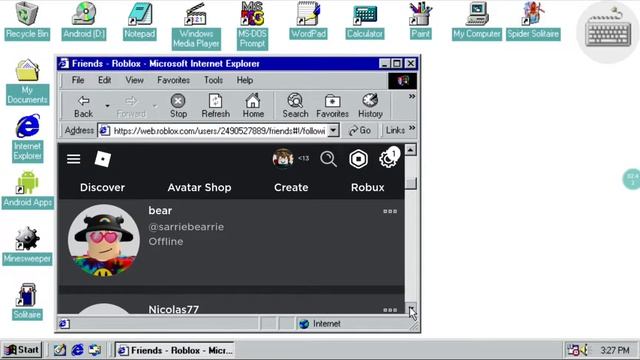Open the Solitaire desktop shortcut
The width and height of the screenshot is (640, 360).
point(27,301)
